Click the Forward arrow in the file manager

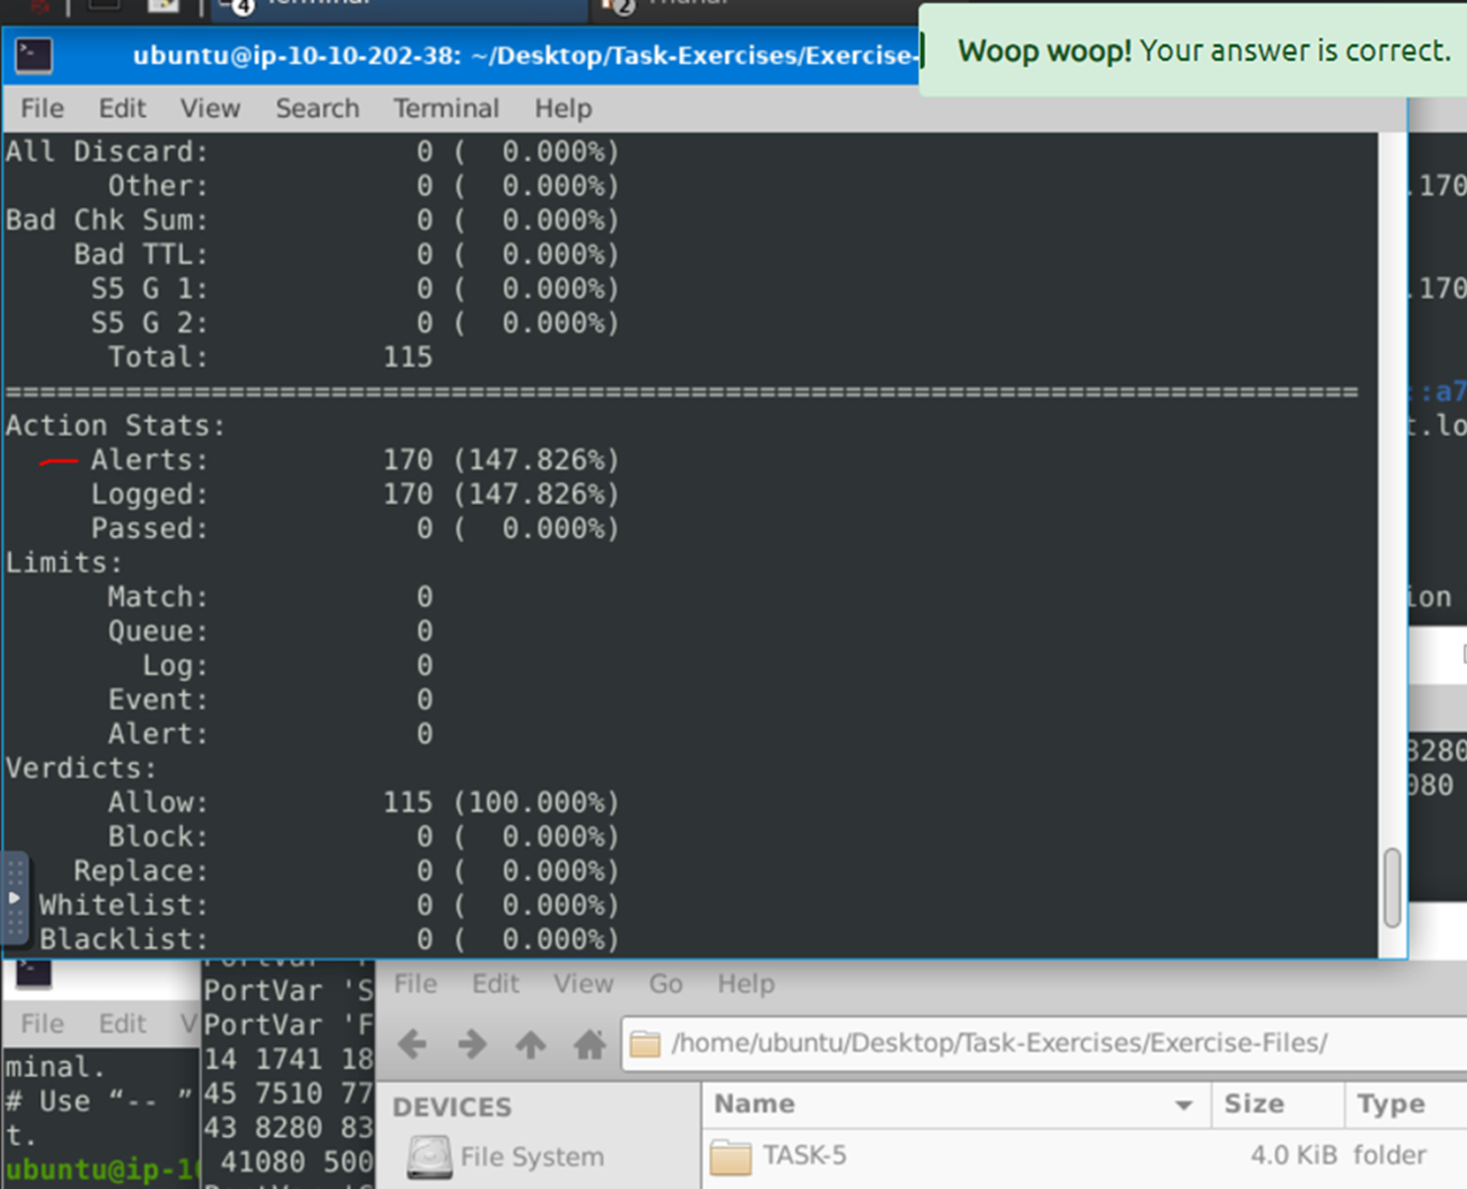click(472, 1045)
